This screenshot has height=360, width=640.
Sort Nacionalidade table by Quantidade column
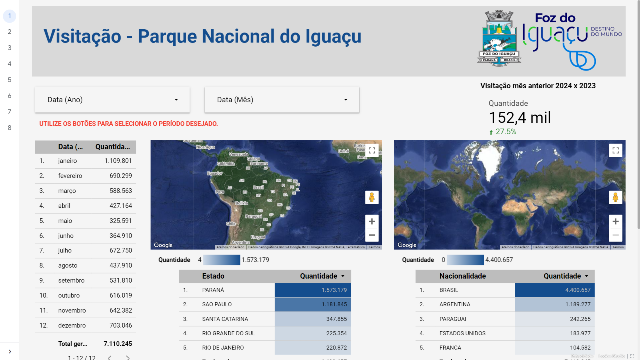(566, 276)
